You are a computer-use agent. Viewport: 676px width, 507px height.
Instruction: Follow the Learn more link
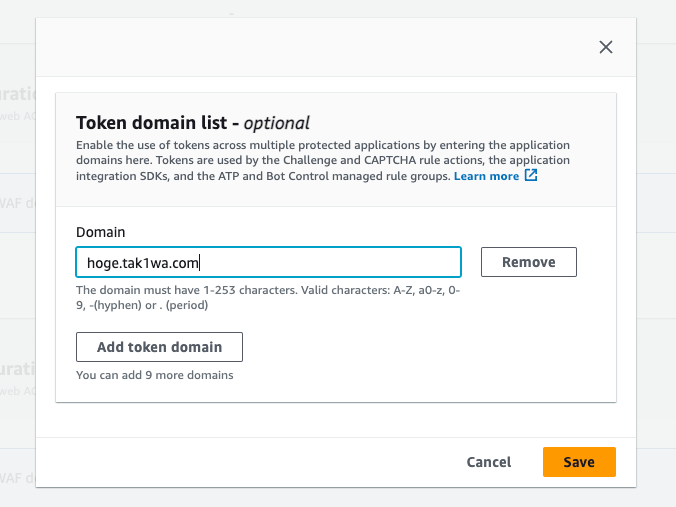point(486,176)
